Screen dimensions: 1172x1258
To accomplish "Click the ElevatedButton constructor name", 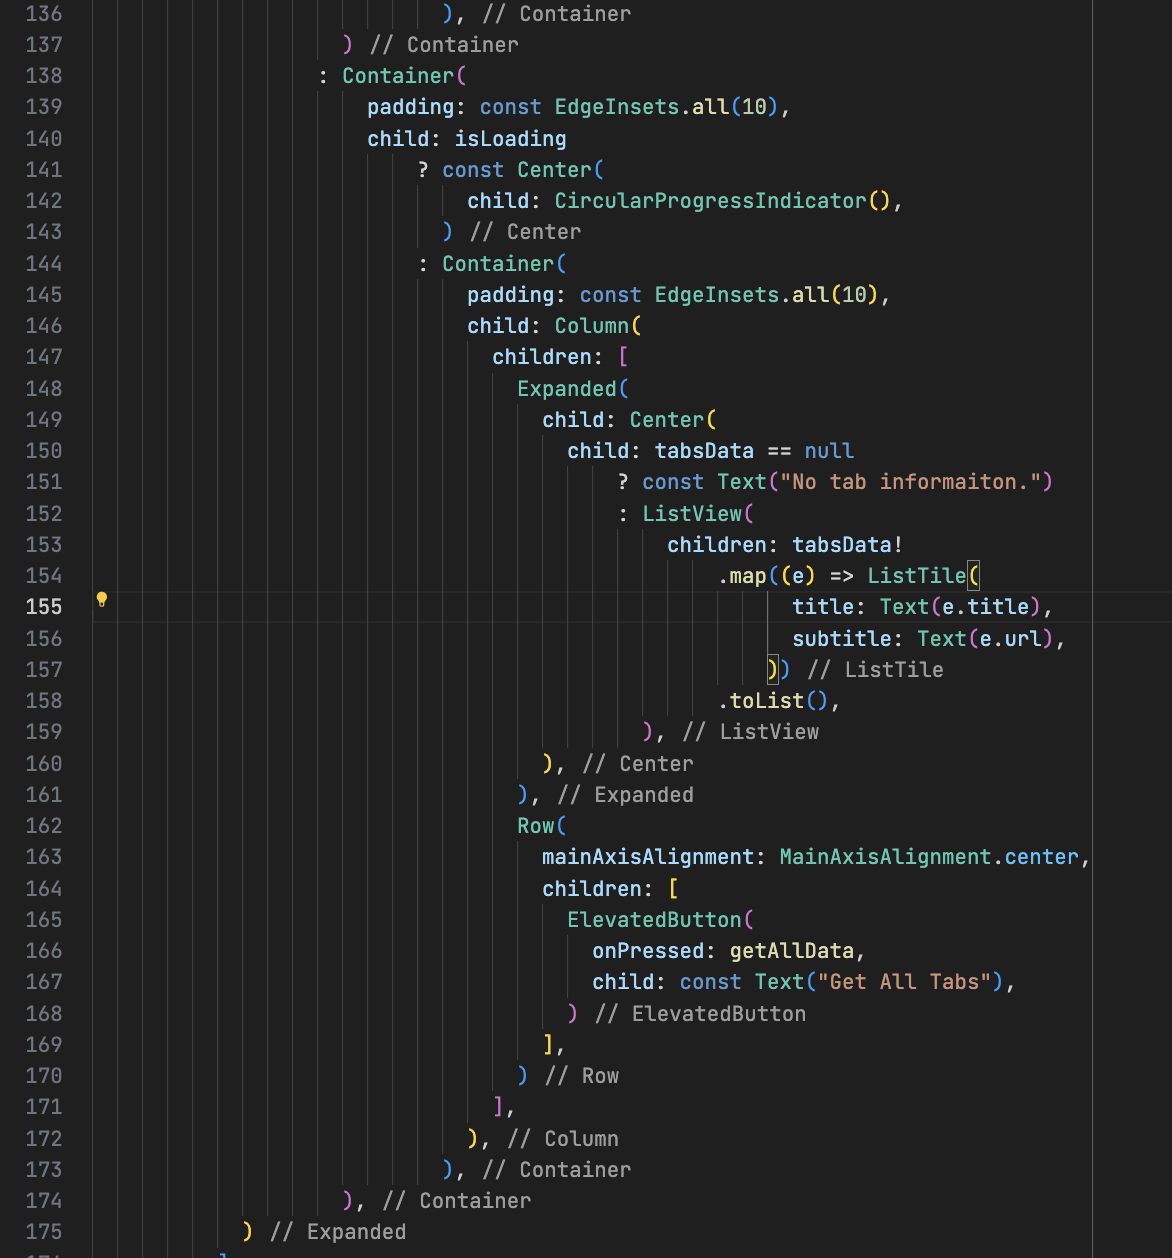I will (654, 920).
